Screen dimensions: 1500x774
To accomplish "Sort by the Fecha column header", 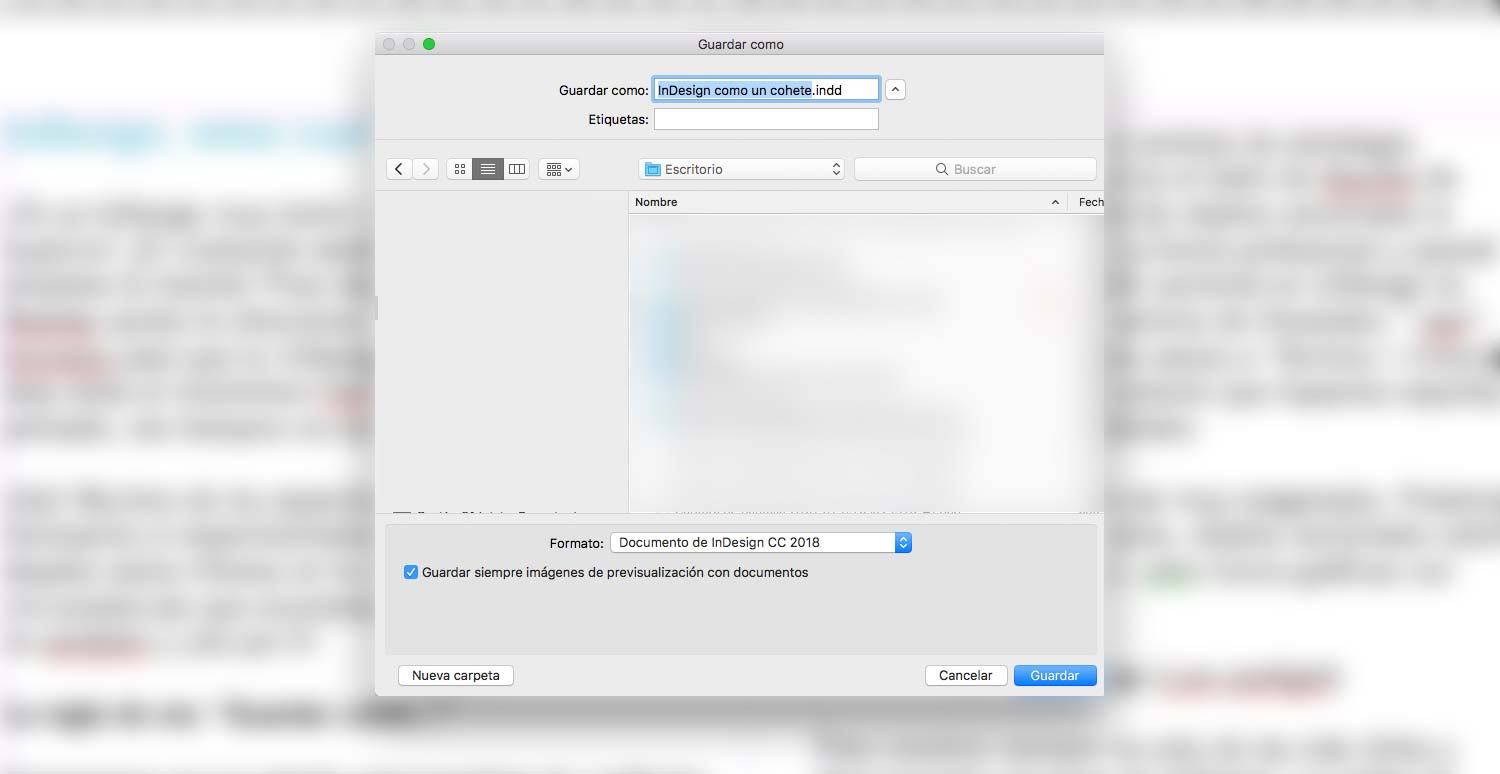I will (x=1088, y=202).
